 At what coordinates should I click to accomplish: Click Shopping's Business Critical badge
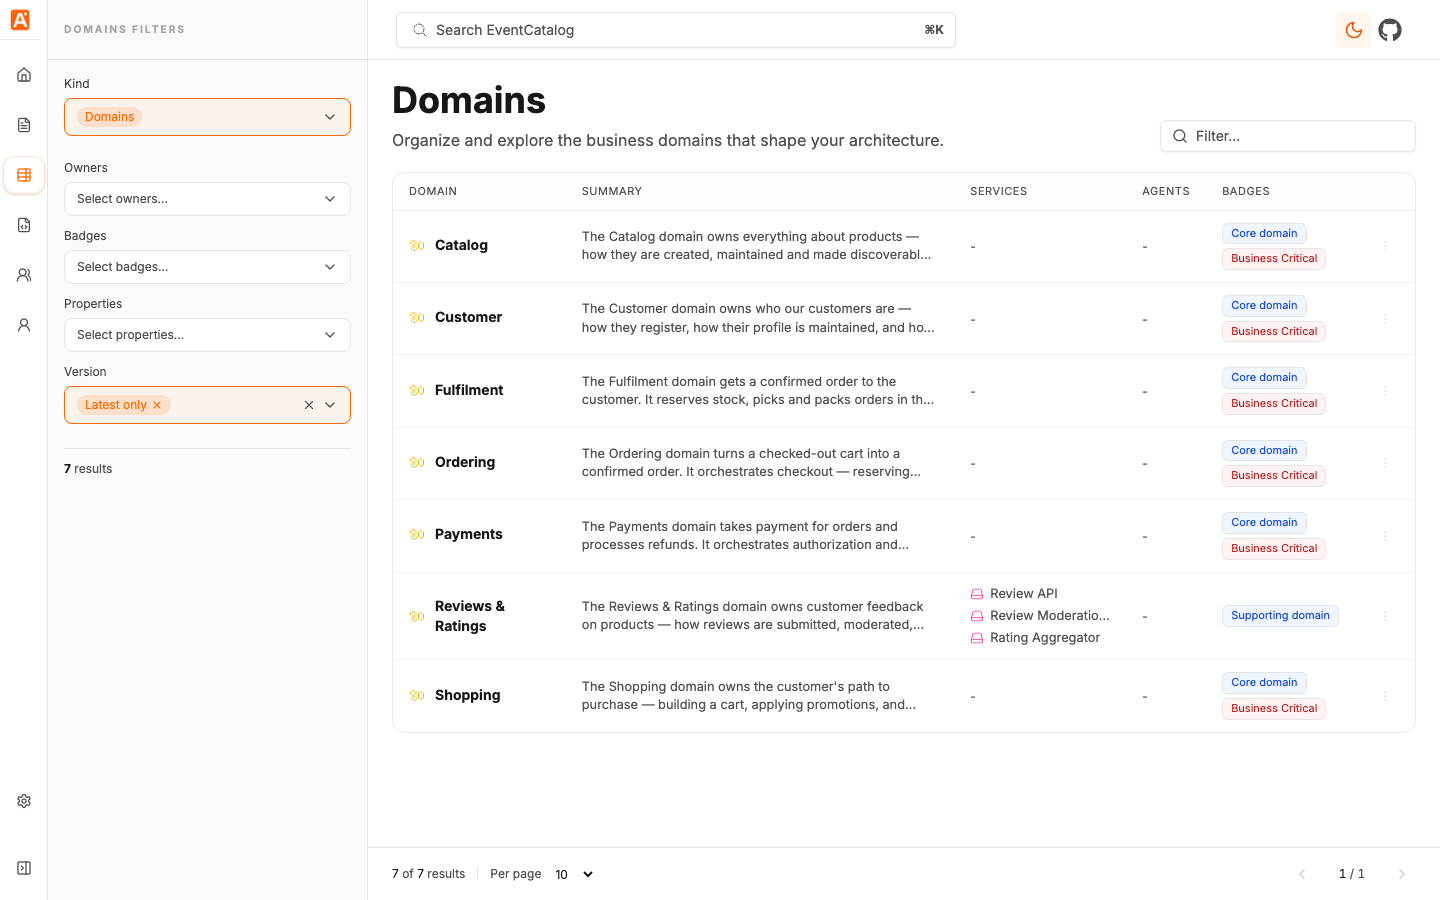pos(1274,708)
